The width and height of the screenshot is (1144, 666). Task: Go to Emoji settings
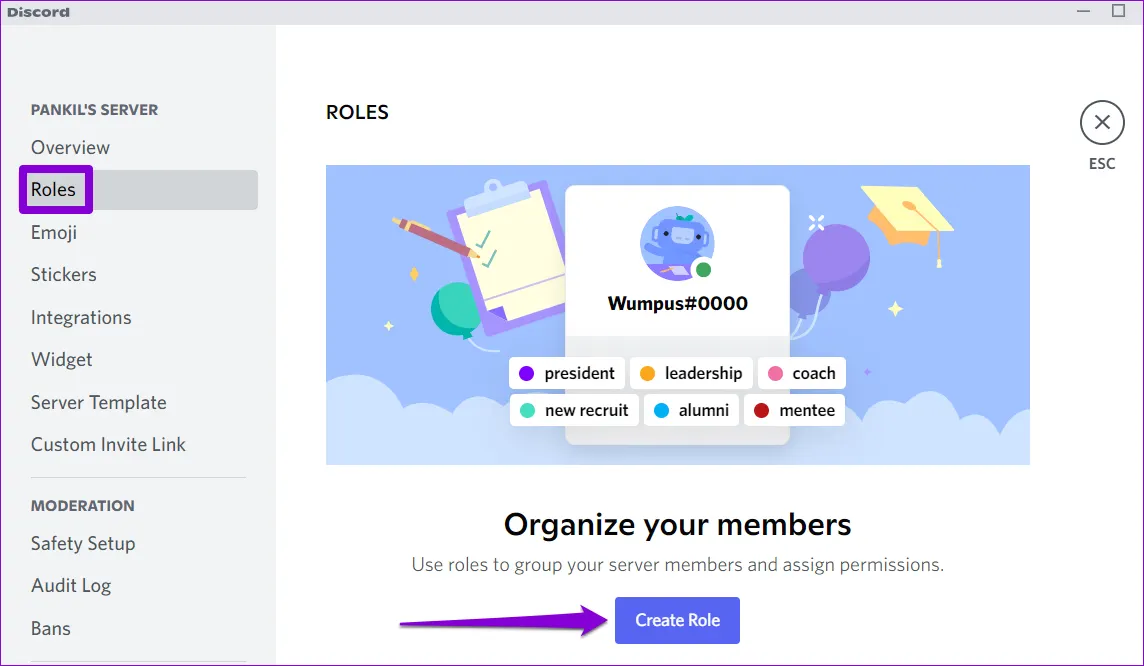[x=54, y=233]
